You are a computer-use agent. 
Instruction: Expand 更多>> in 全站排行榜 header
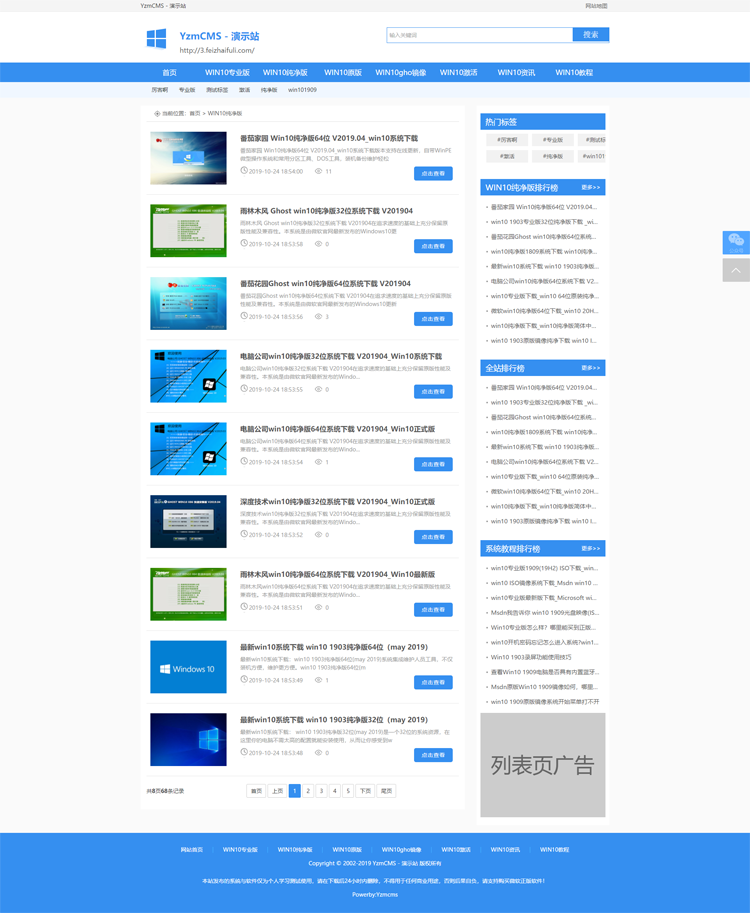pos(590,368)
